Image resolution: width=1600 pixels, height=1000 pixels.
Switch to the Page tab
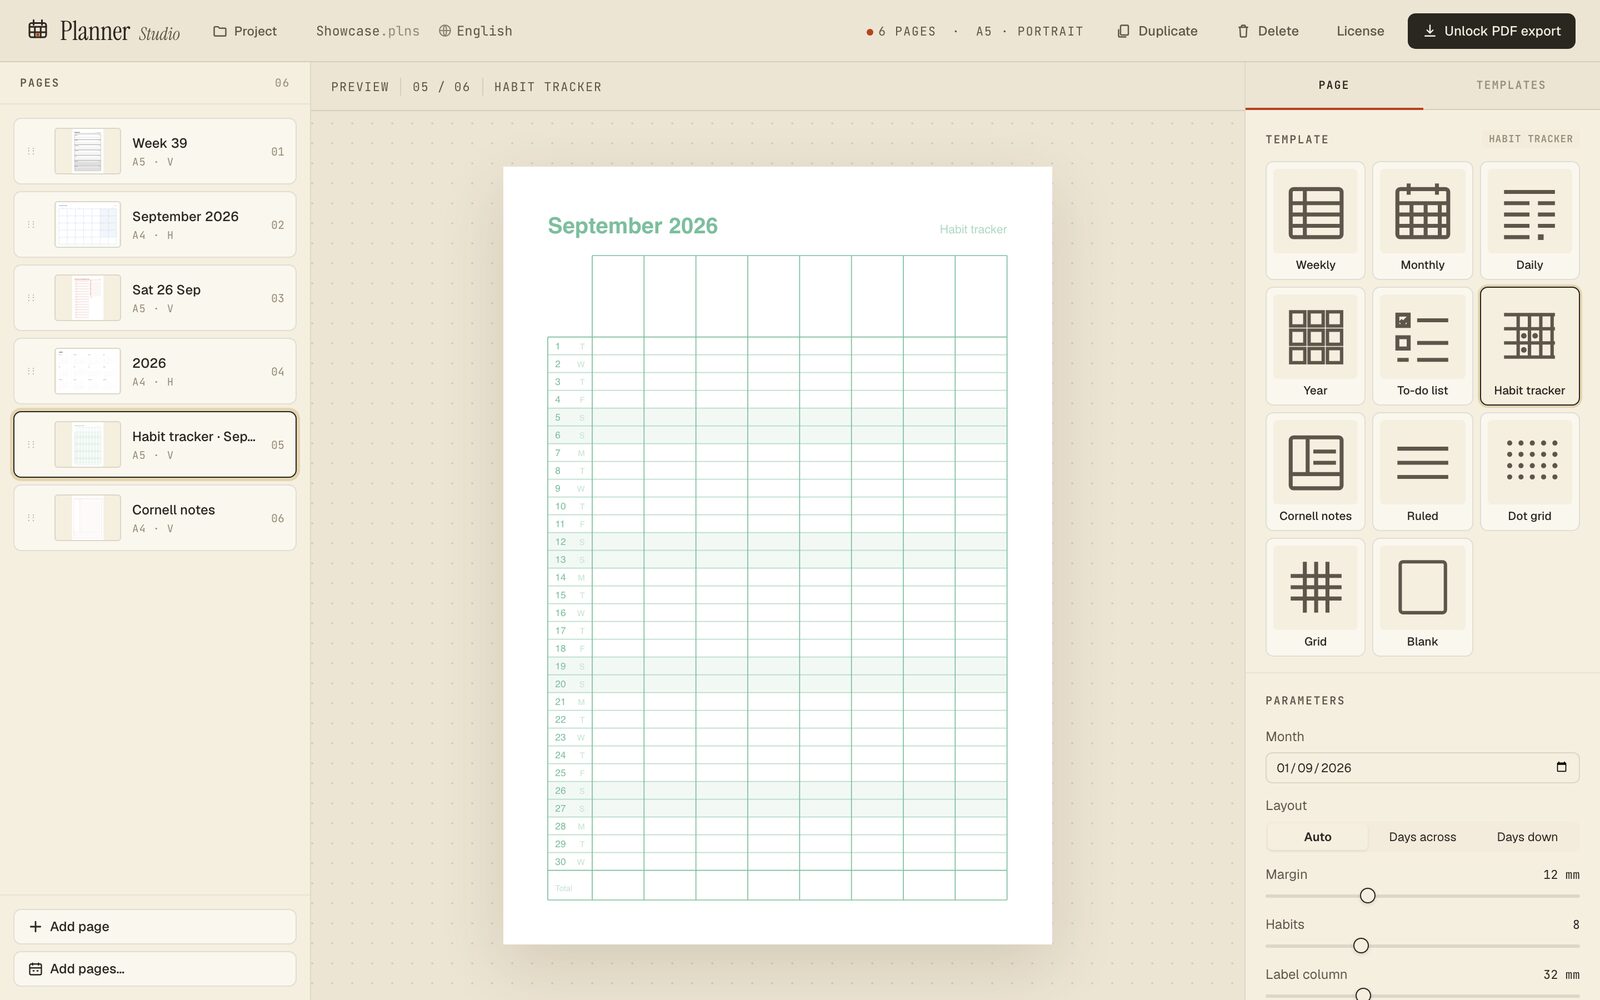[x=1333, y=85]
